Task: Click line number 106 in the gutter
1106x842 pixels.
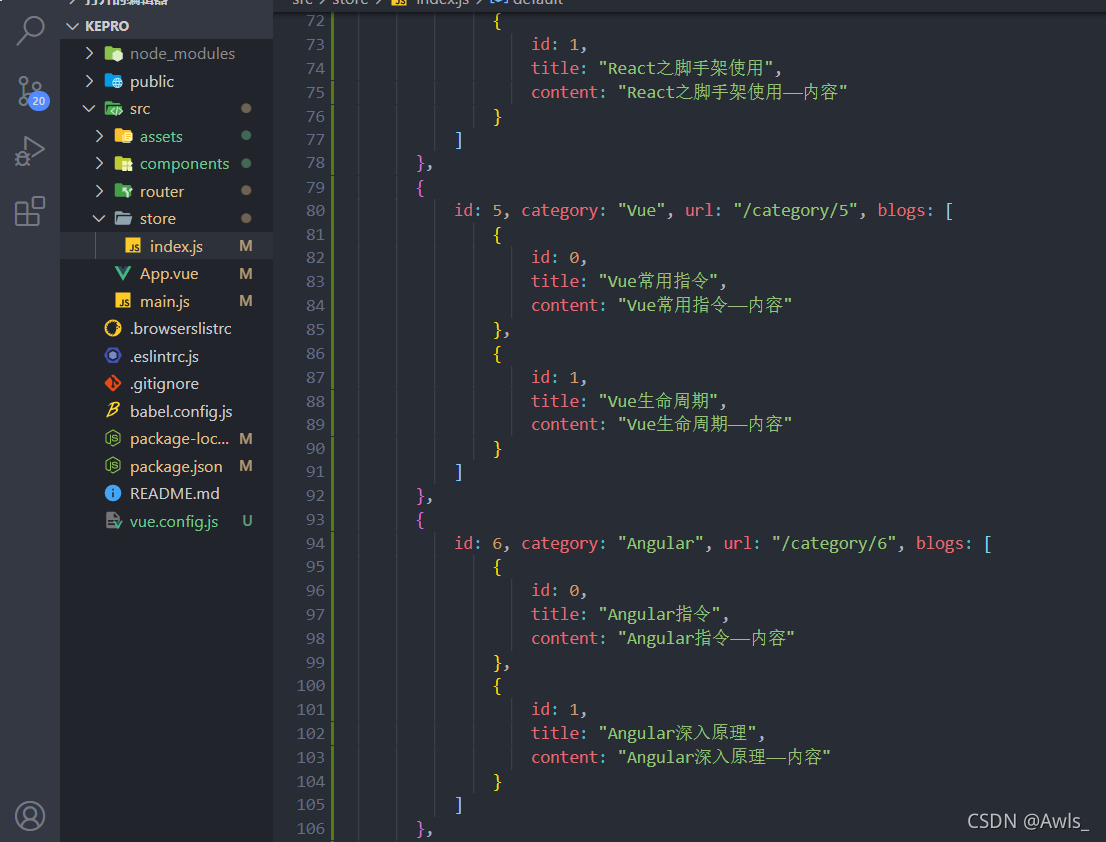Action: (311, 829)
